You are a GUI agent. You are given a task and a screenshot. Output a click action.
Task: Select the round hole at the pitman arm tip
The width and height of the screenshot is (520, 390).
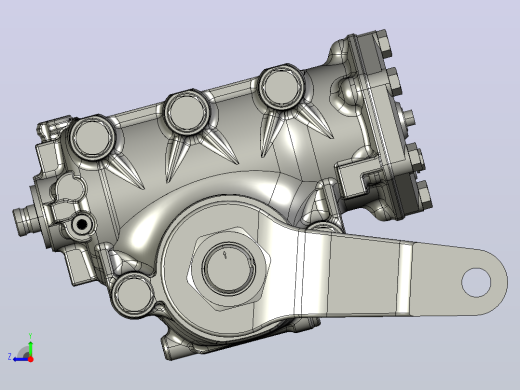pos(476,282)
